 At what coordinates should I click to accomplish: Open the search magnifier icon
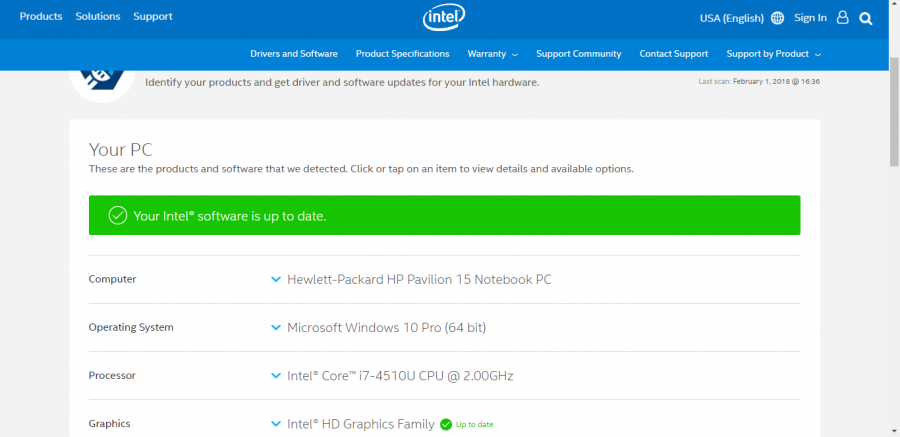coord(866,17)
